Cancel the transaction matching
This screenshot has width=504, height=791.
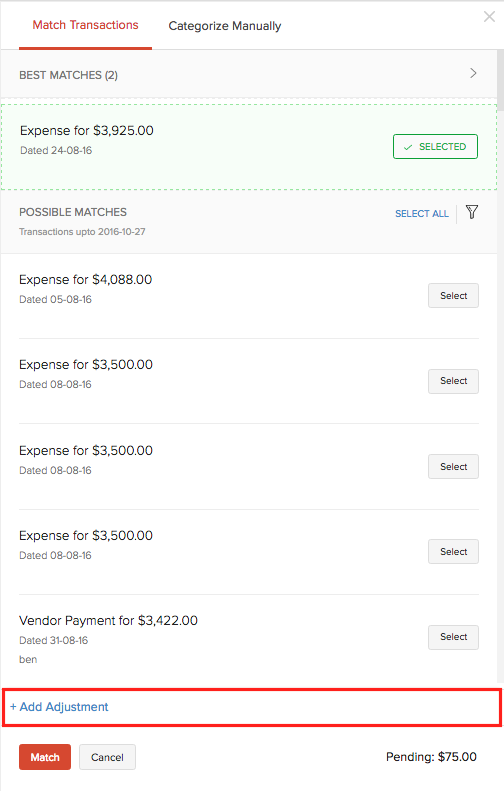(x=107, y=757)
